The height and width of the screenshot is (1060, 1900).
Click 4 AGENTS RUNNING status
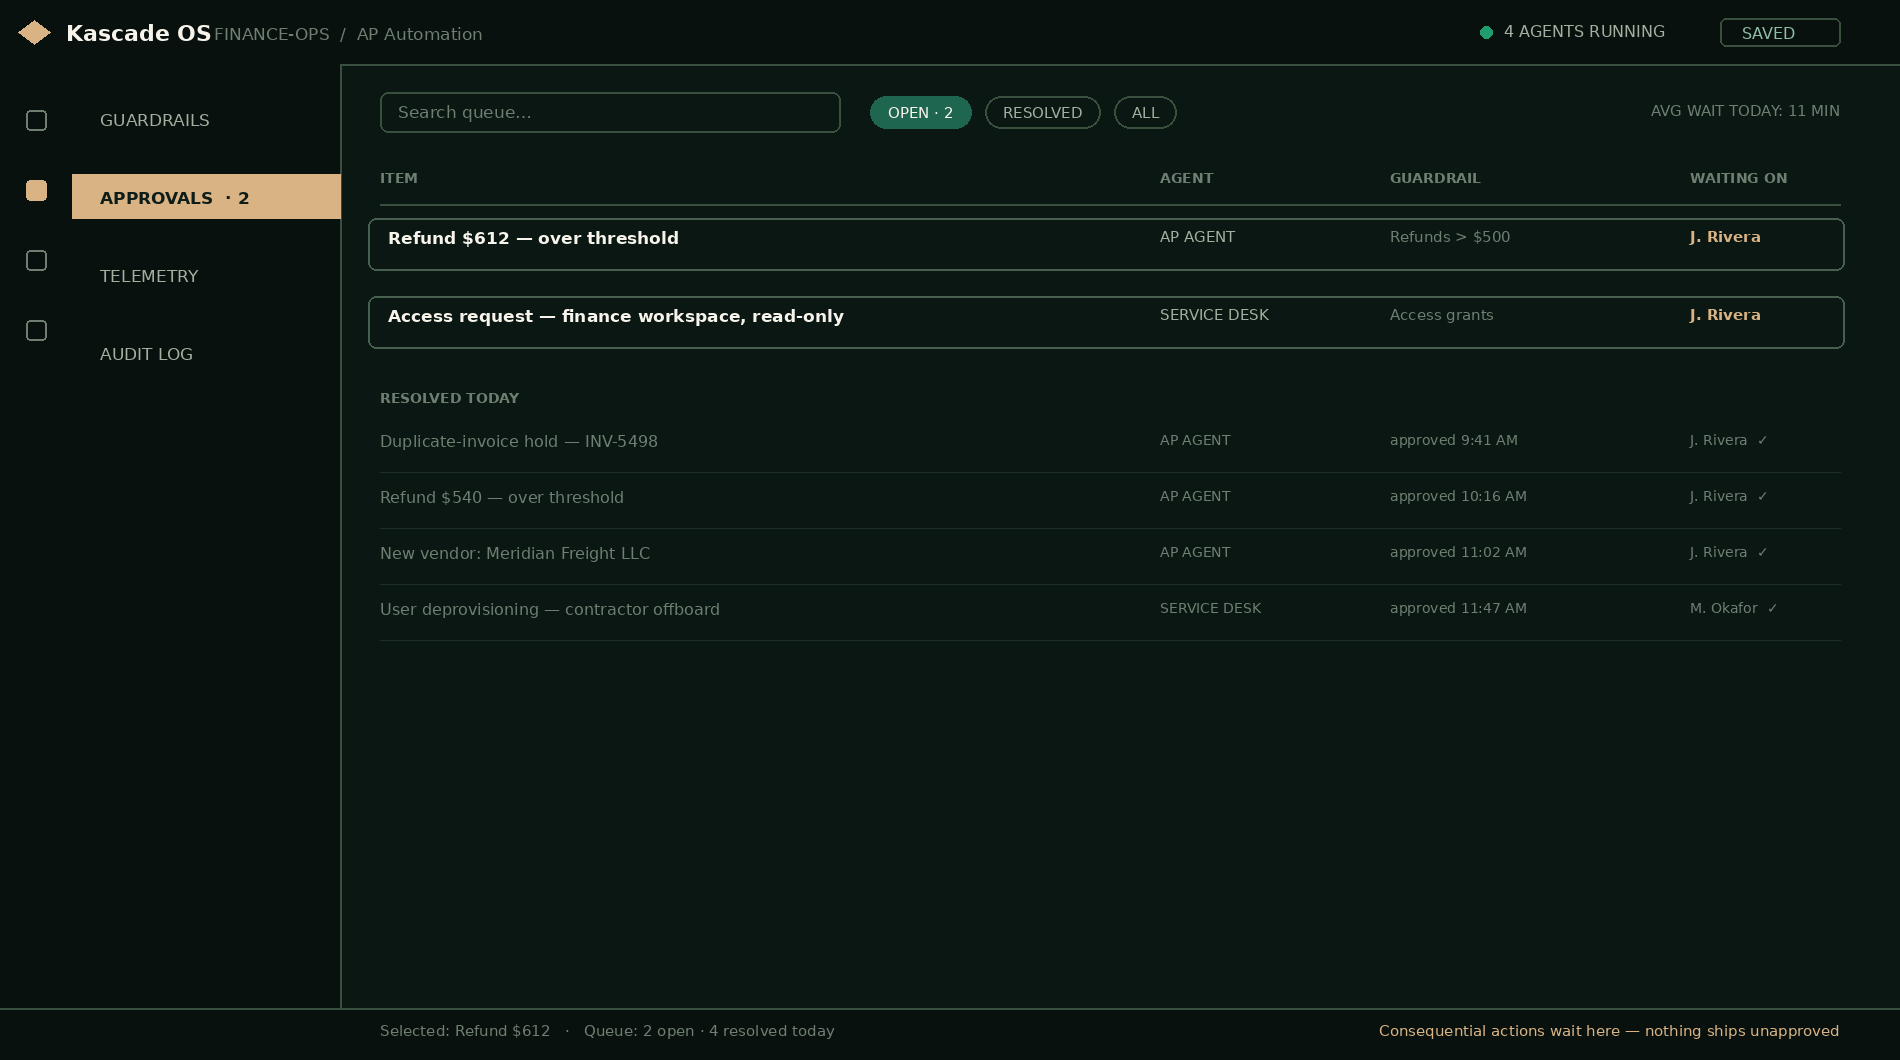(1584, 32)
